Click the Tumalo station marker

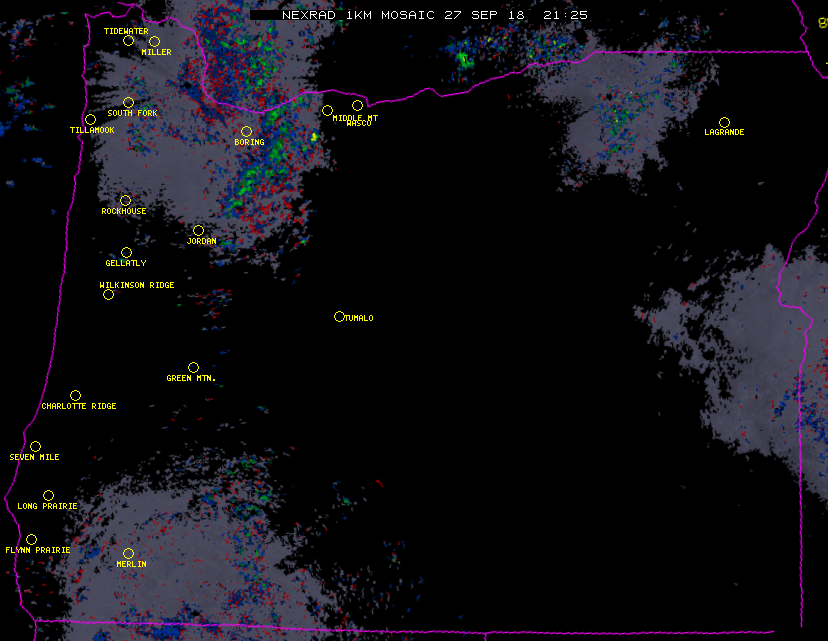pos(339,316)
